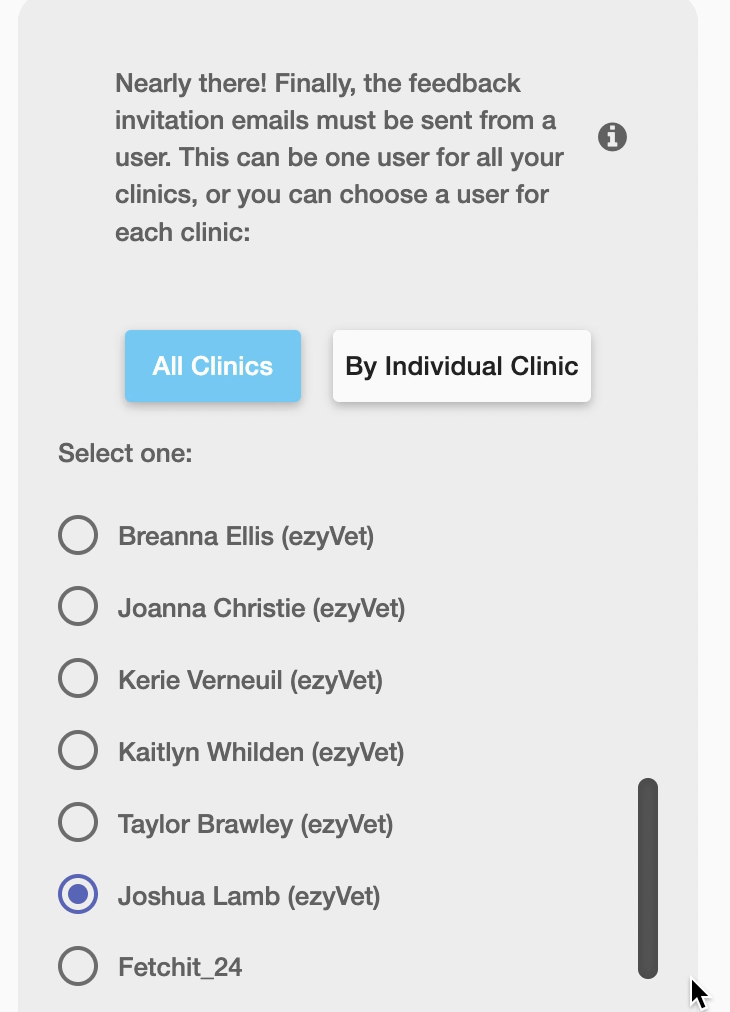Screen dimensions: 730x1012
Task: Select Taylor Brawley (ezyVet) radio button
Action: click(x=78, y=822)
